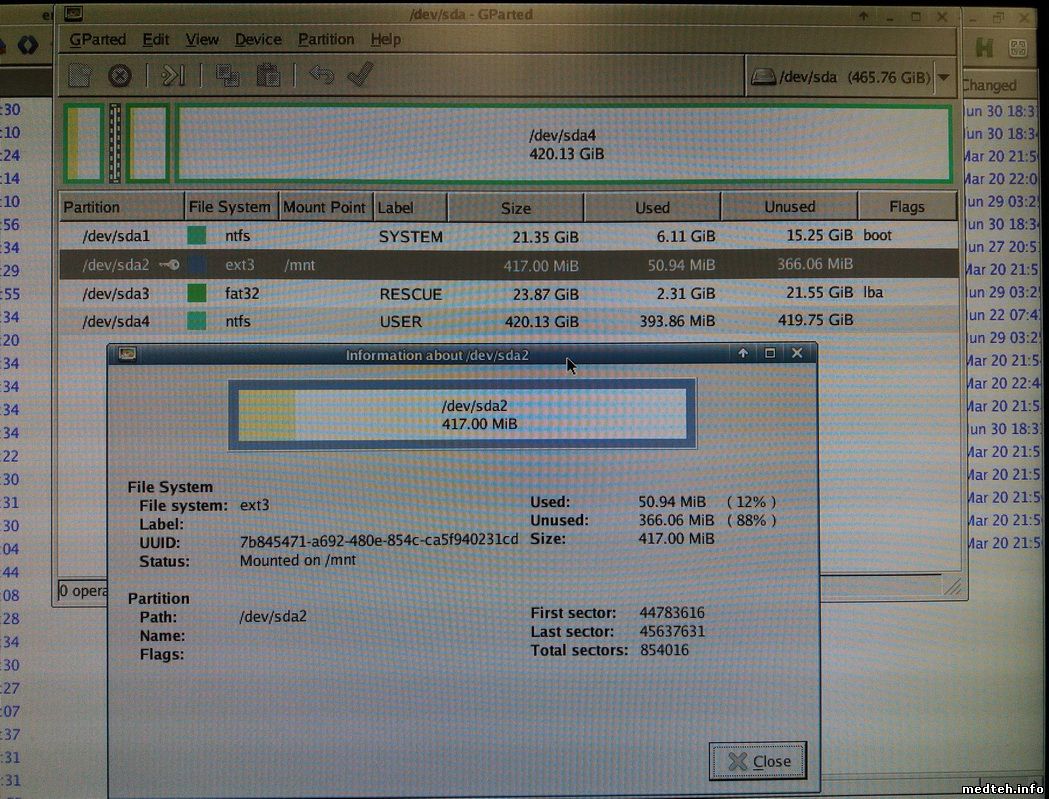Click the Size column header

click(x=515, y=207)
